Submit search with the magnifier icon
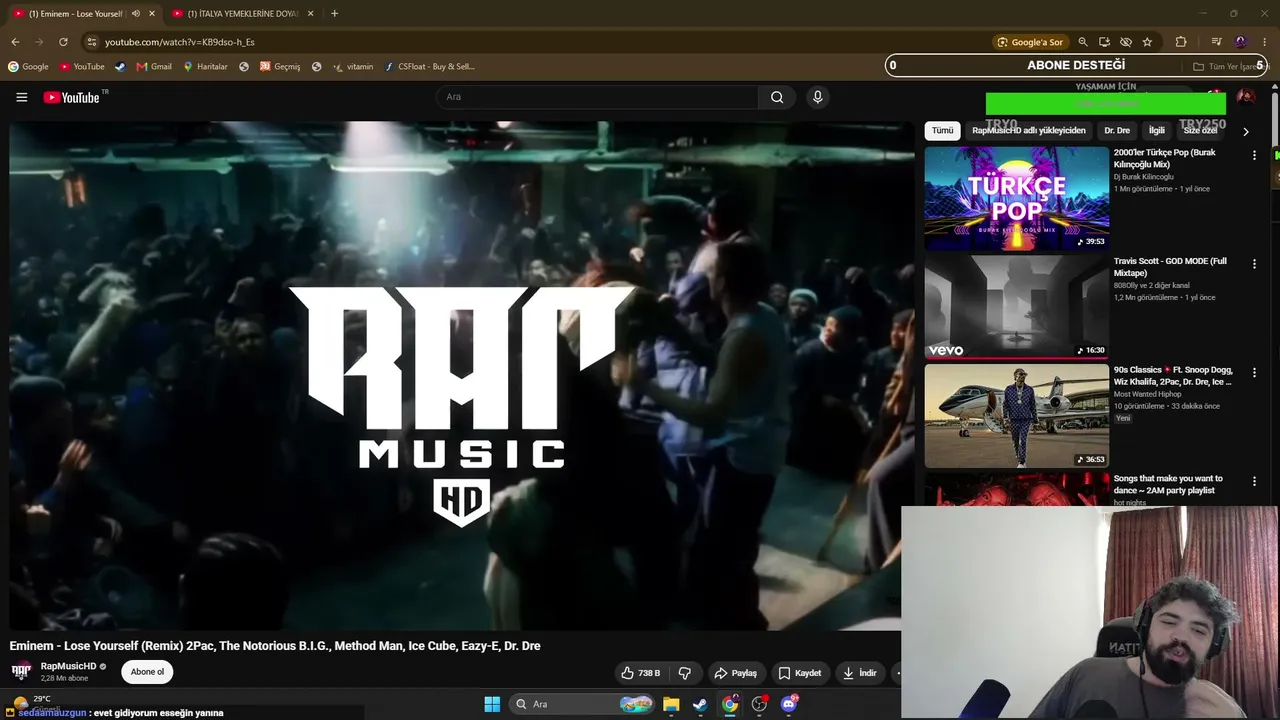Viewport: 1280px width, 720px height. click(x=777, y=97)
